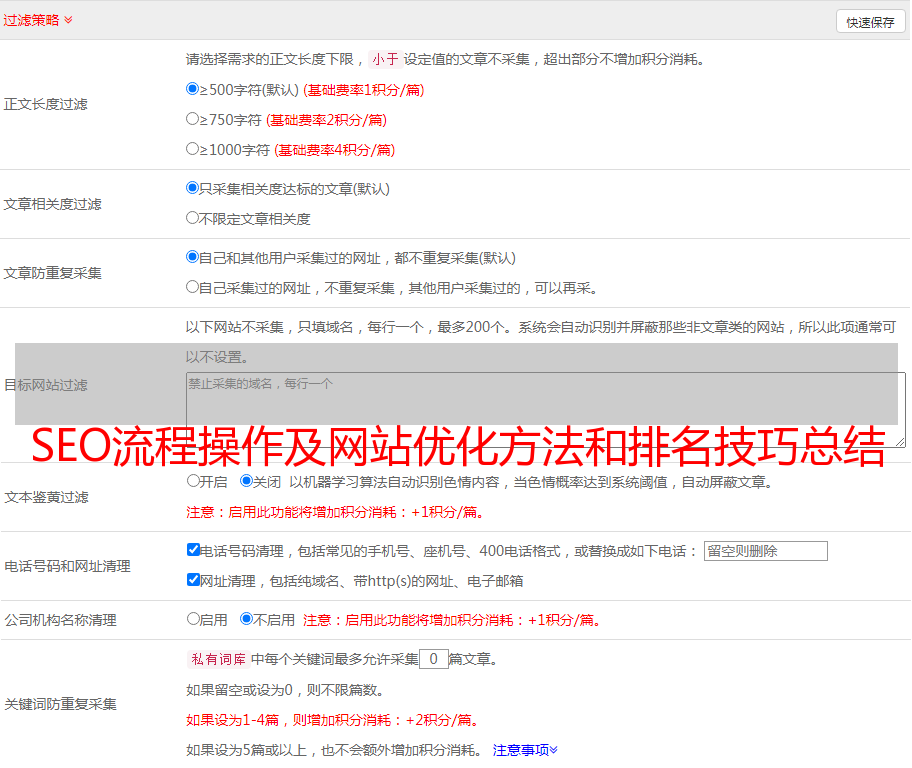Screen dimensions: 912x768
Task: Click the 电话号码和网址清理 row label
Action: coord(67,566)
